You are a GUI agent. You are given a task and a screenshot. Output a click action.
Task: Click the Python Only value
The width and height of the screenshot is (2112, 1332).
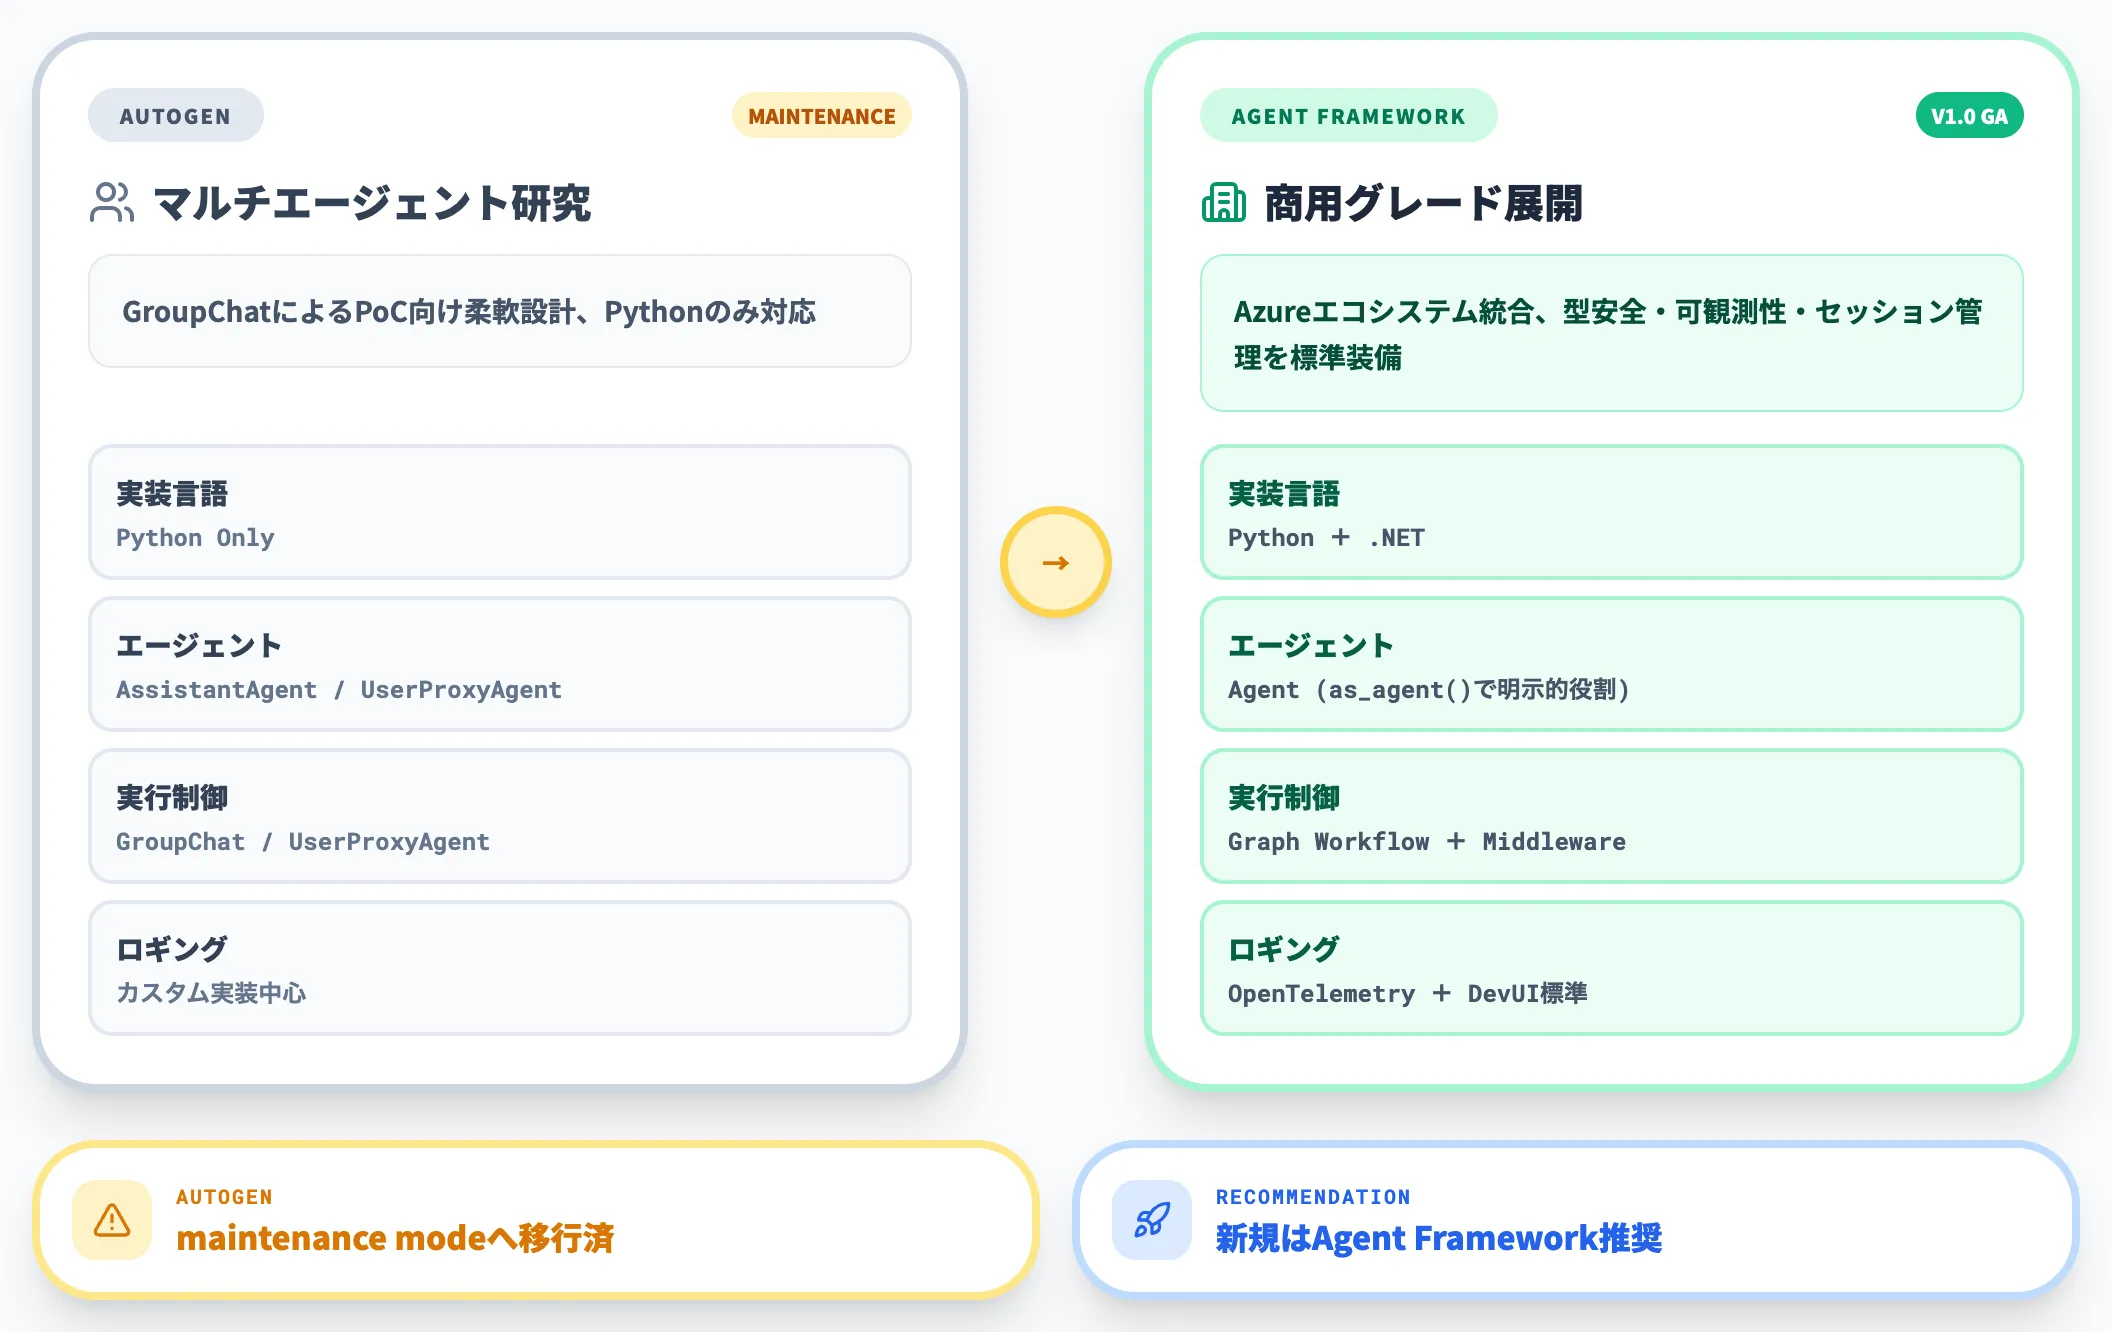[195, 538]
